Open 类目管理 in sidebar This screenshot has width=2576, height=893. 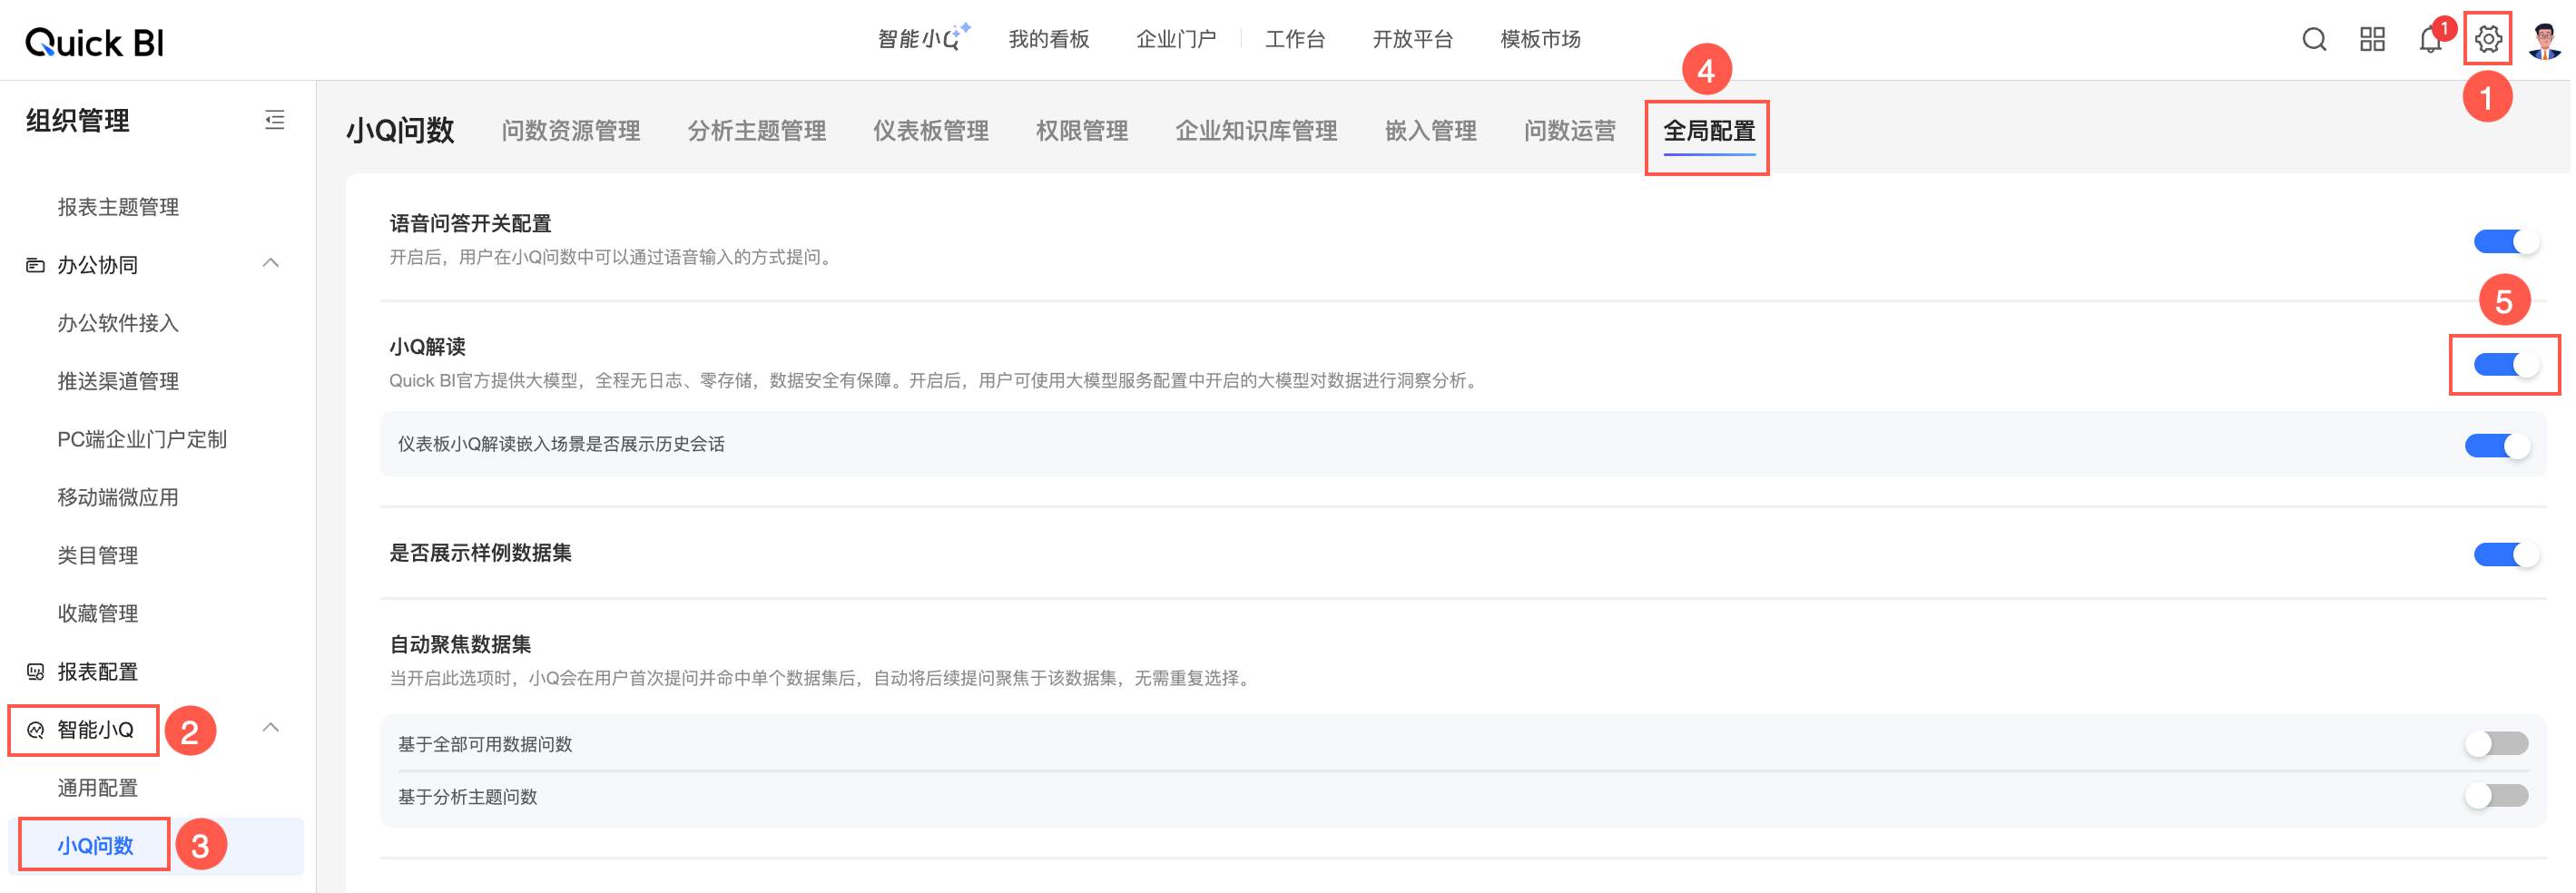coord(98,555)
